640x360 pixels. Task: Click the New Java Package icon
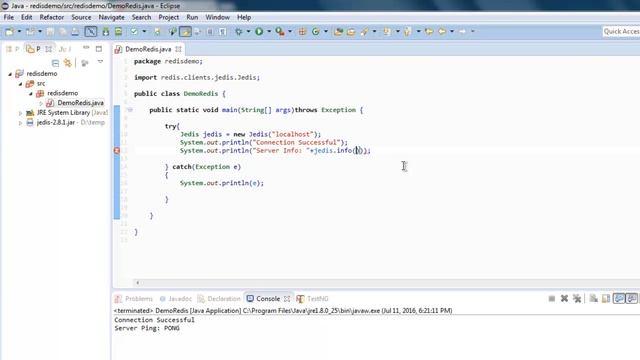pos(302,31)
